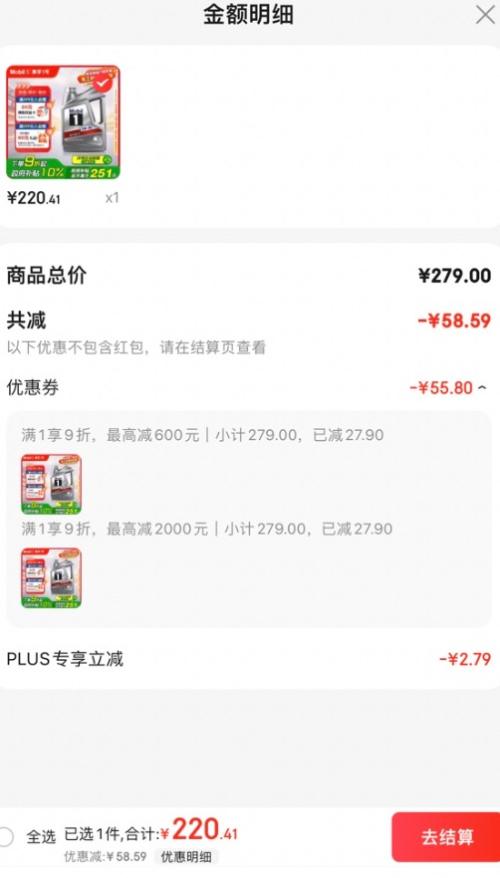Click the 金额明细 title header
Viewport: 500px width, 878px height.
pos(248,15)
